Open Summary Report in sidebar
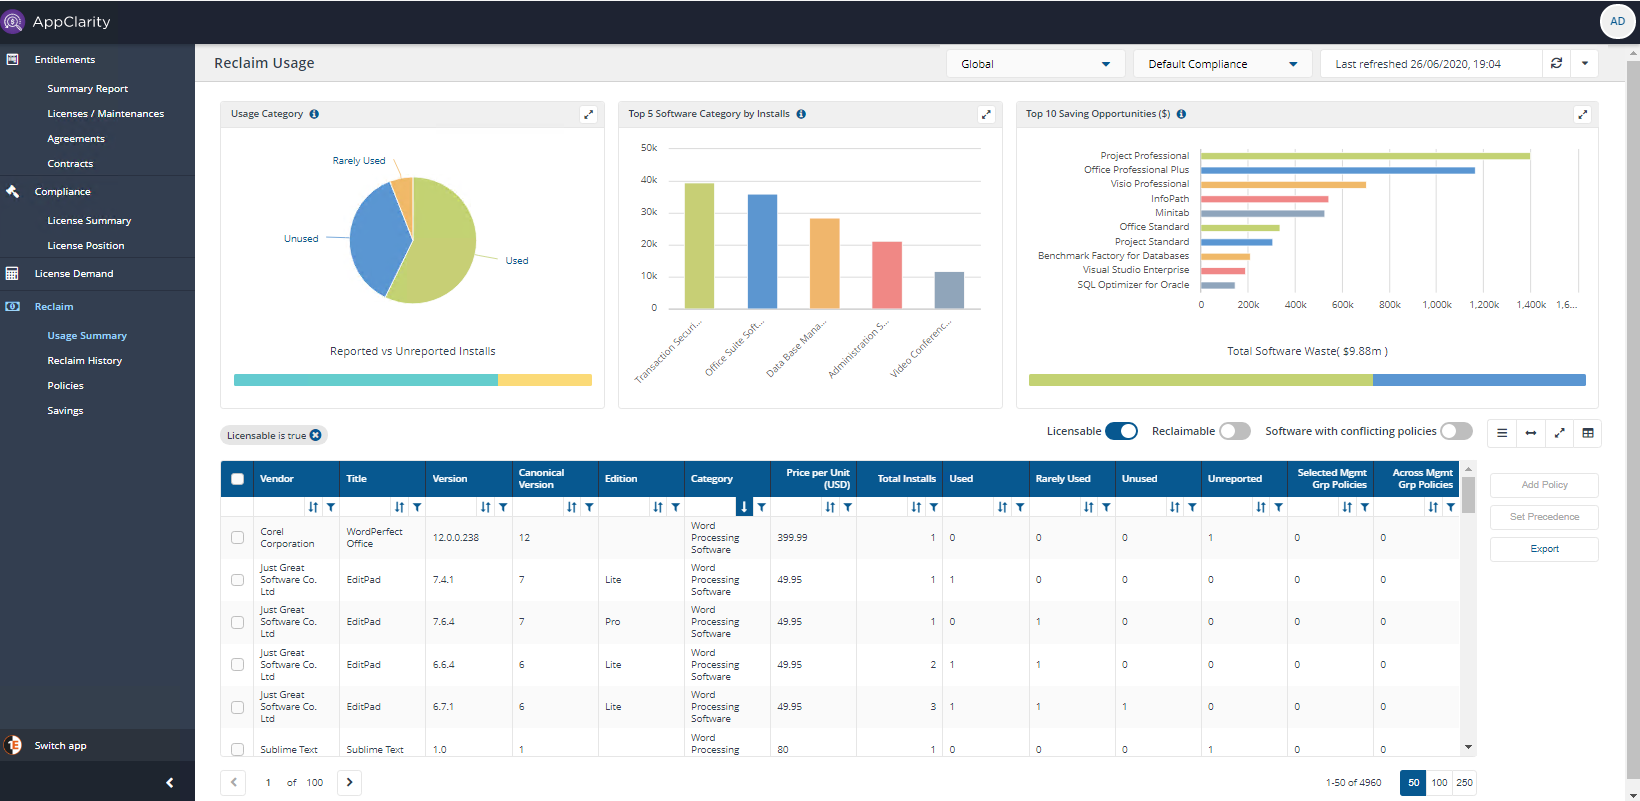 [88, 89]
